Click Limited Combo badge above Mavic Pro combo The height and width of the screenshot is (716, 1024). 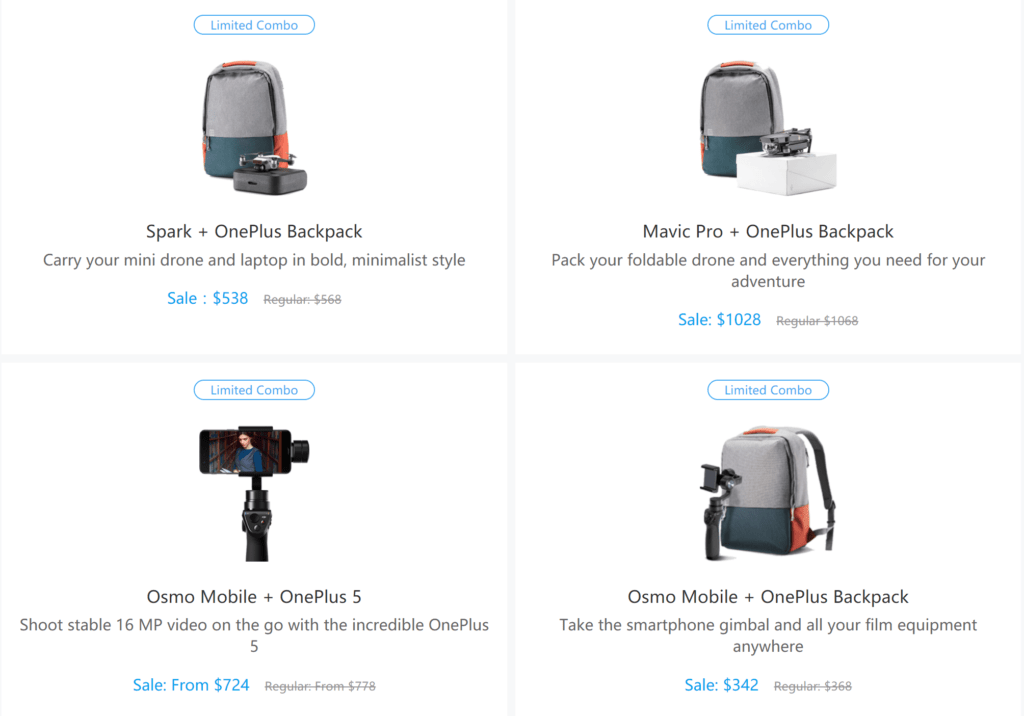768,25
